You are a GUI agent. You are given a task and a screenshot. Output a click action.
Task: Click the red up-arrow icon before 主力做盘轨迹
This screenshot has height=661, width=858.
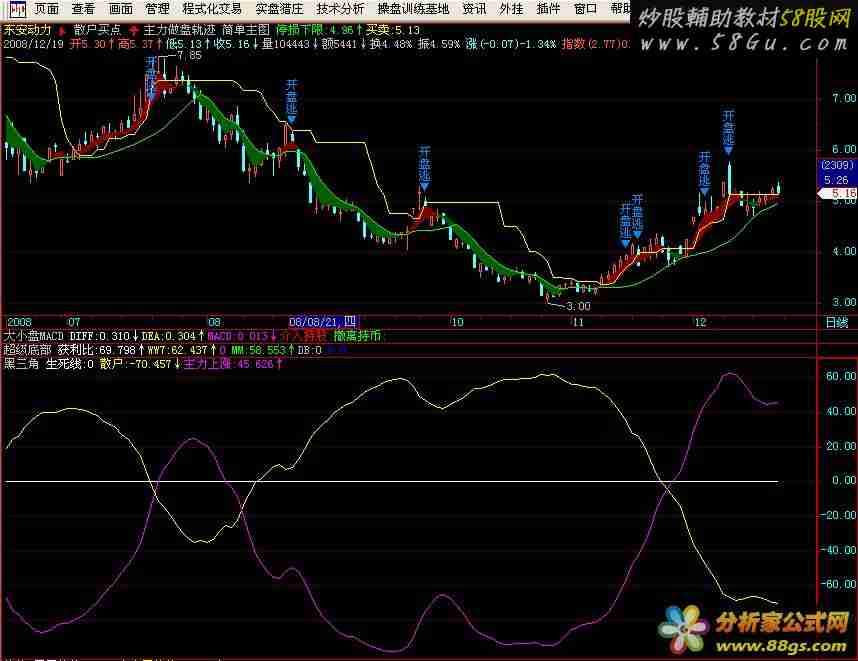(134, 30)
